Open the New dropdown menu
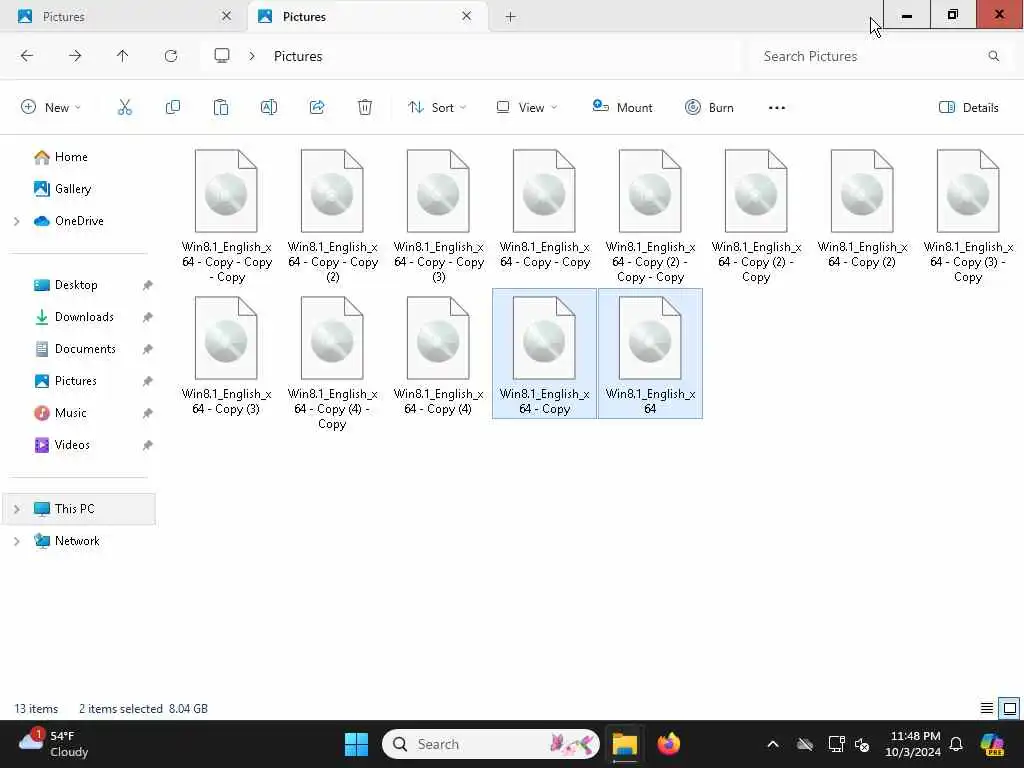The height and width of the screenshot is (768, 1024). tap(51, 108)
